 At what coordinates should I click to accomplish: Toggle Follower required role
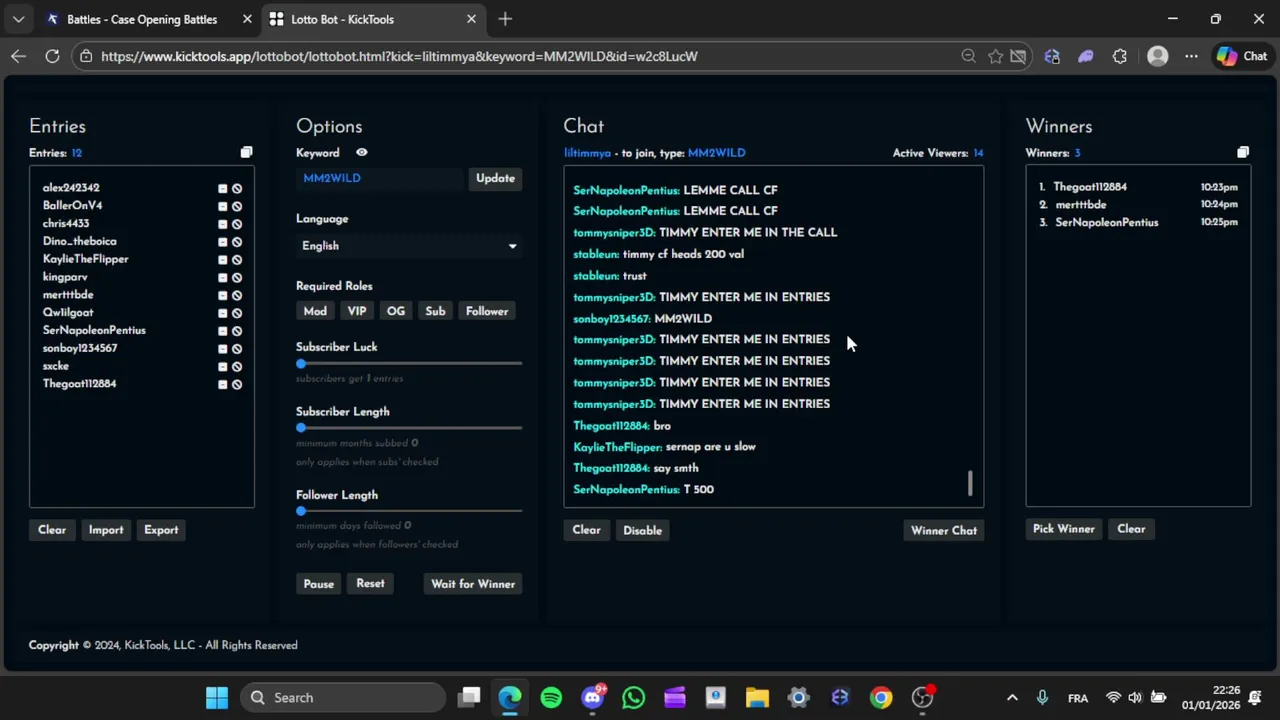point(487,311)
